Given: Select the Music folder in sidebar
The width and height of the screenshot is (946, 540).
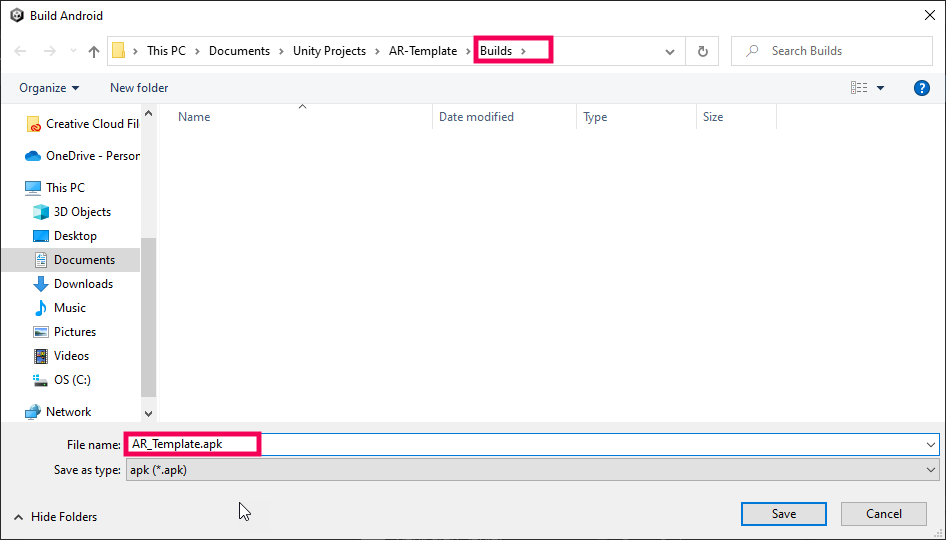Looking at the screenshot, I should [x=69, y=308].
